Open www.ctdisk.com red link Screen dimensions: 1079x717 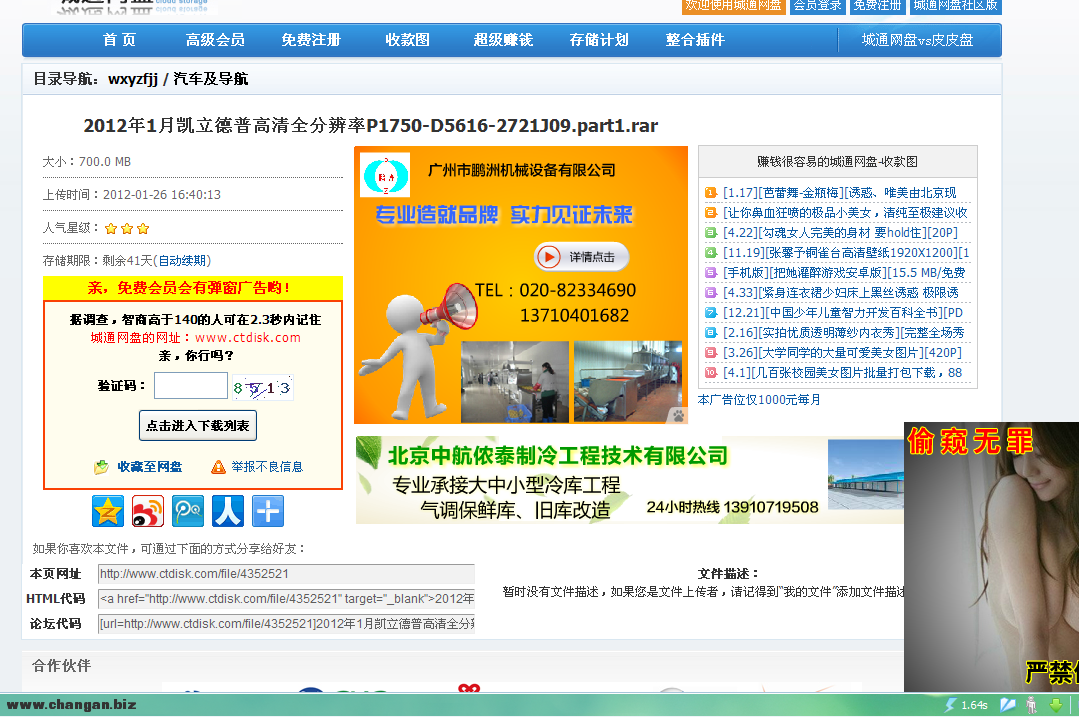click(x=247, y=338)
